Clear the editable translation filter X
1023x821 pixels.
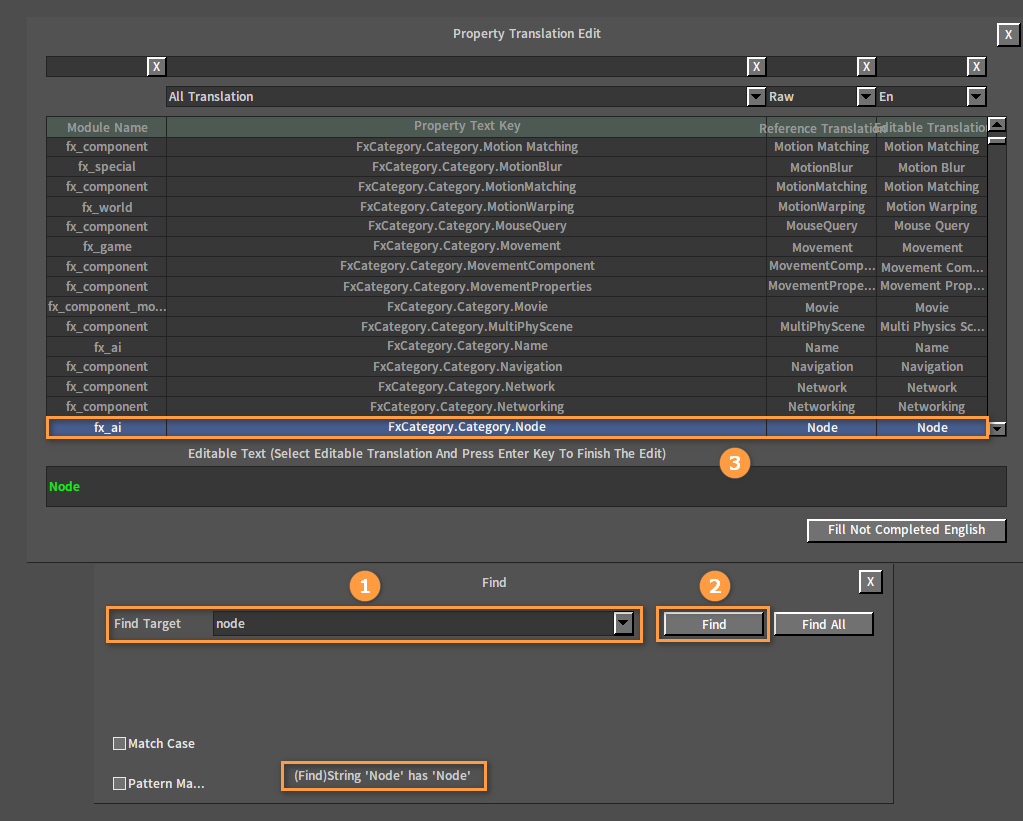click(976, 67)
